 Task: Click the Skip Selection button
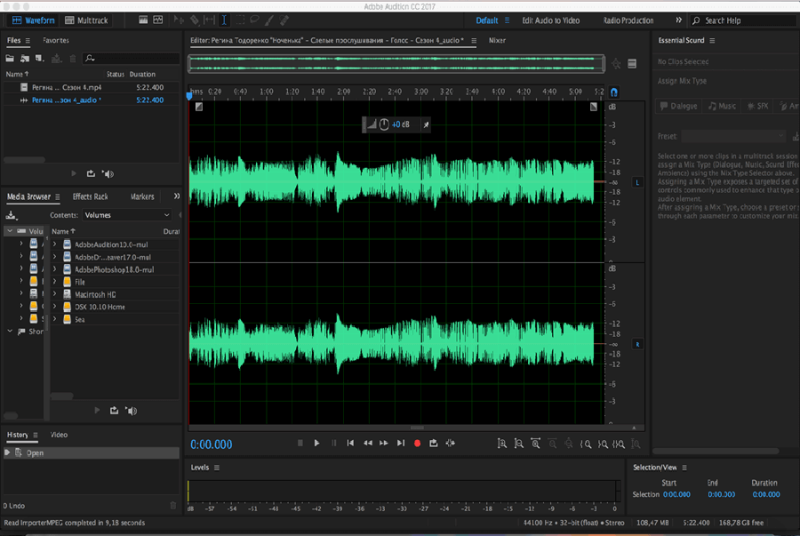[x=450, y=443]
